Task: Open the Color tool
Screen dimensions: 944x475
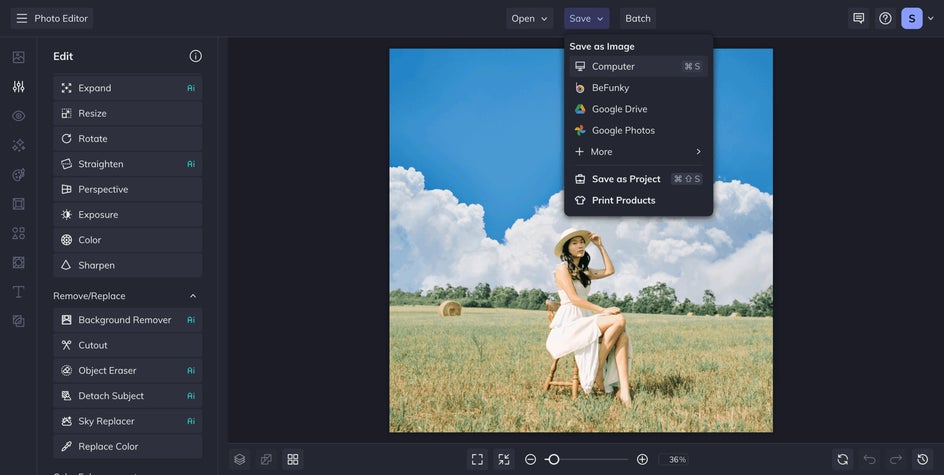Action: click(x=128, y=240)
